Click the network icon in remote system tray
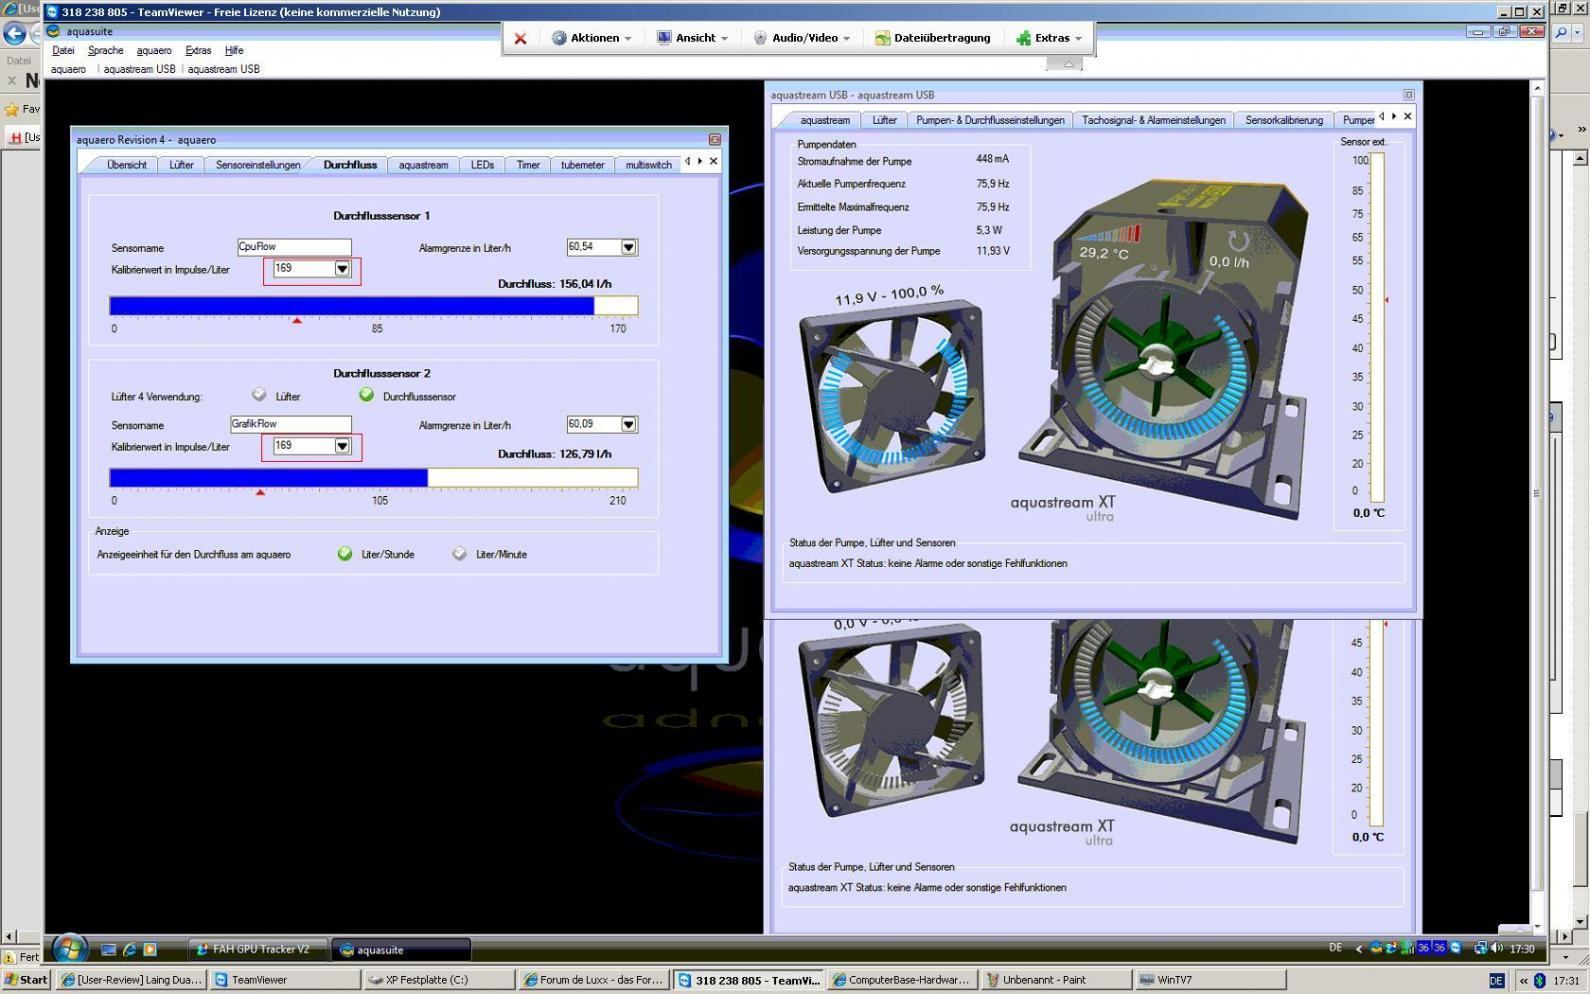 click(x=1481, y=948)
